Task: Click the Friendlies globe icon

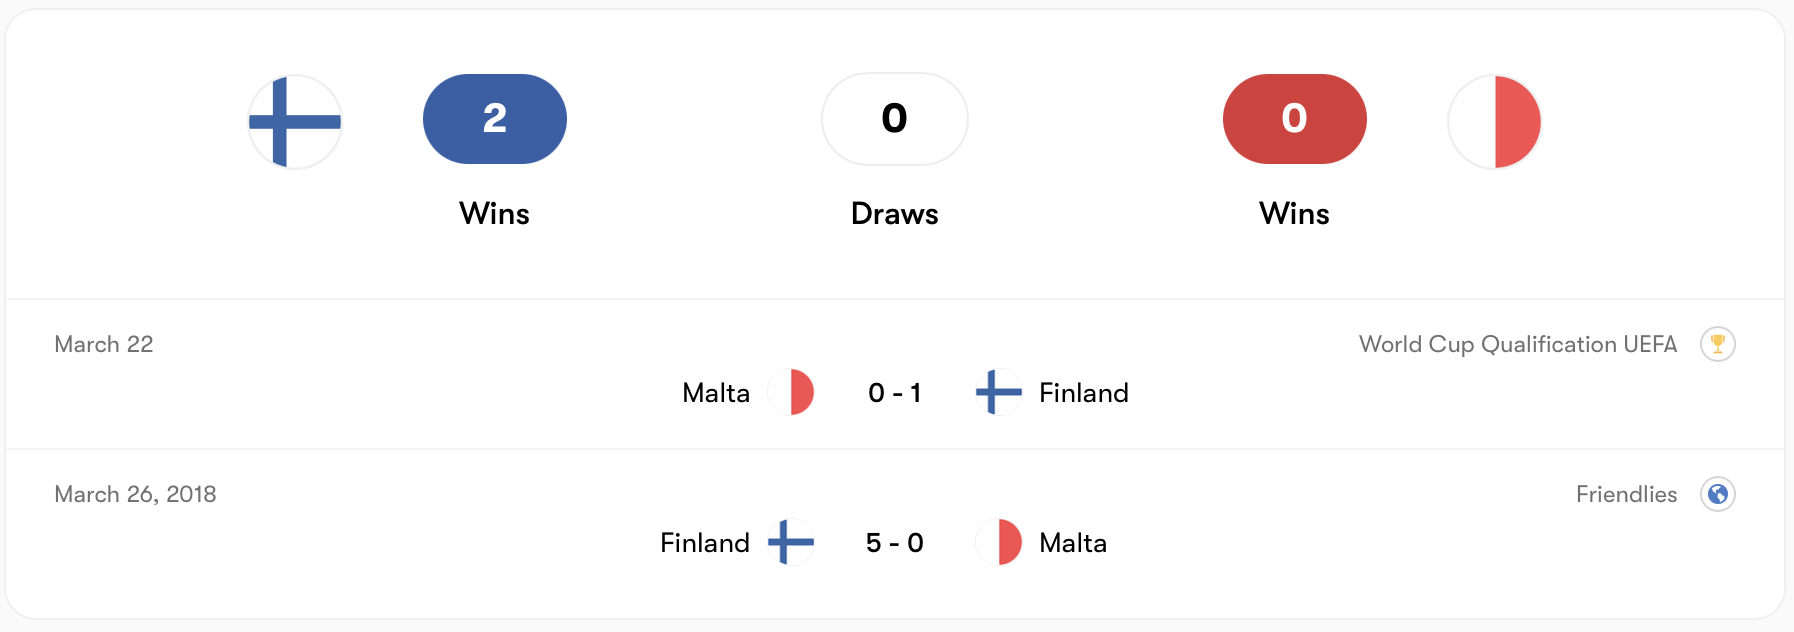Action: (1717, 494)
